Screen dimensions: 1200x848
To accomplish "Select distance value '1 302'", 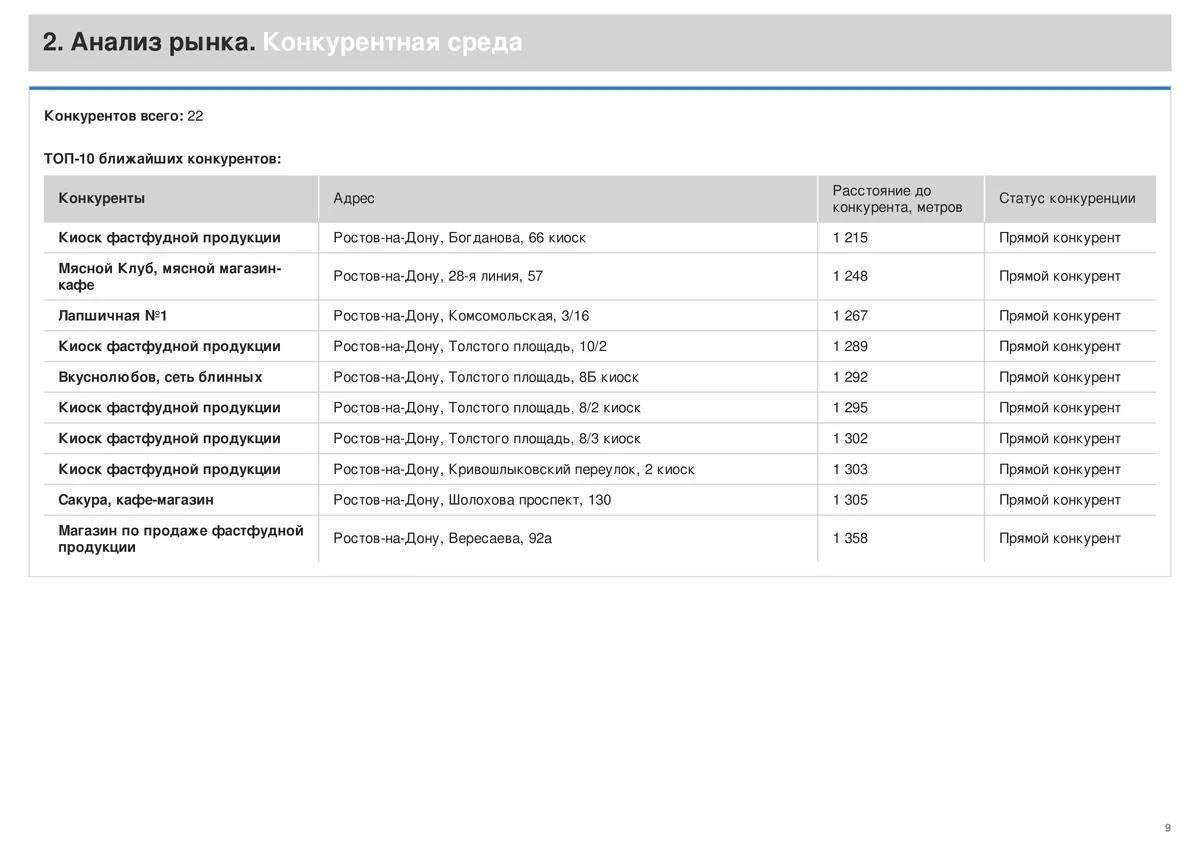I will pos(850,439).
